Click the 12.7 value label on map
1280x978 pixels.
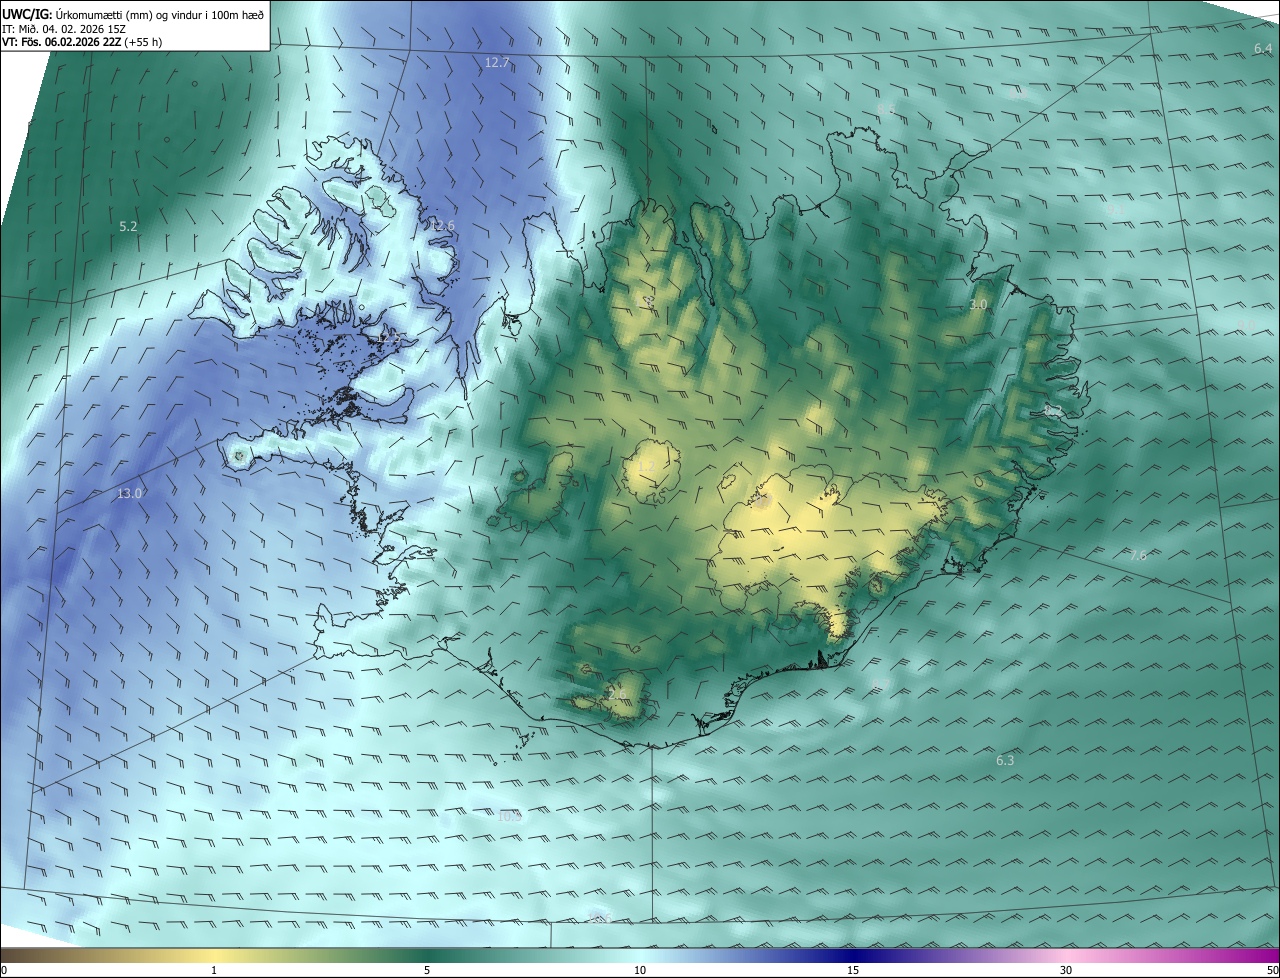497,62
